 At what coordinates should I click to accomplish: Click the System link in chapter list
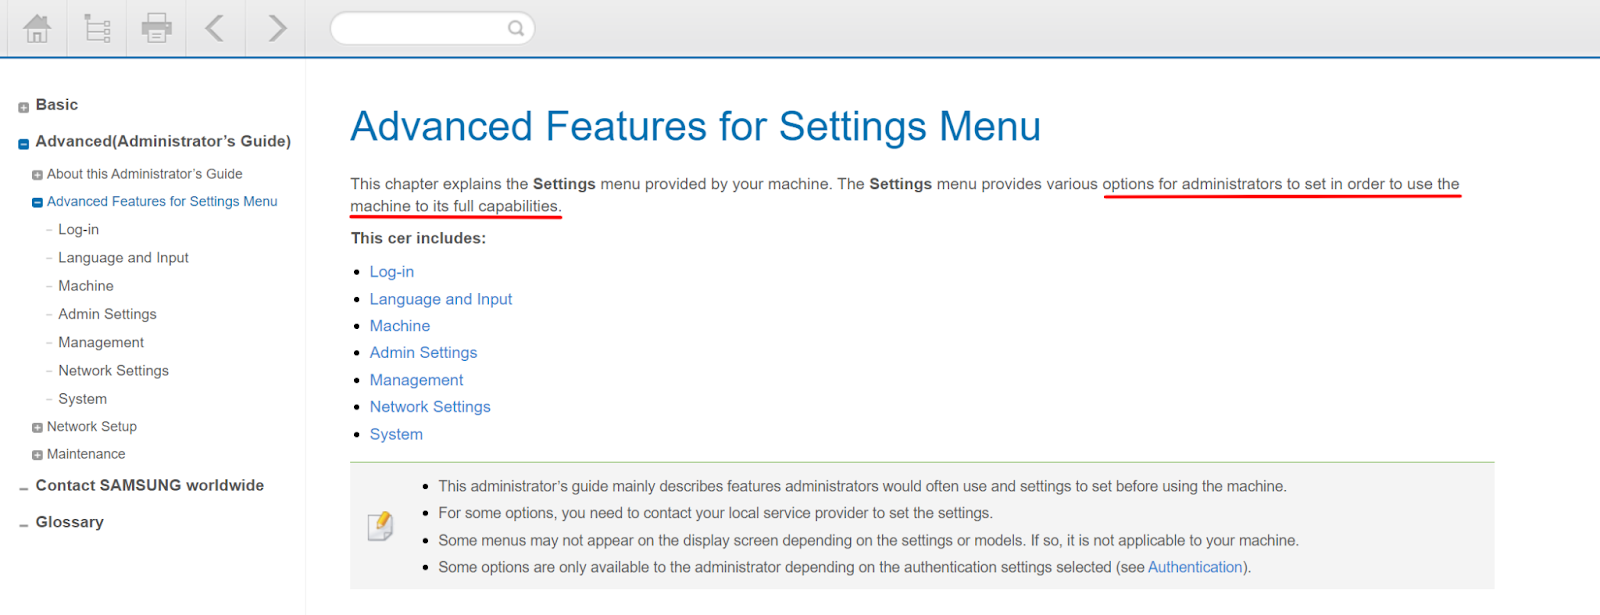[x=396, y=434]
